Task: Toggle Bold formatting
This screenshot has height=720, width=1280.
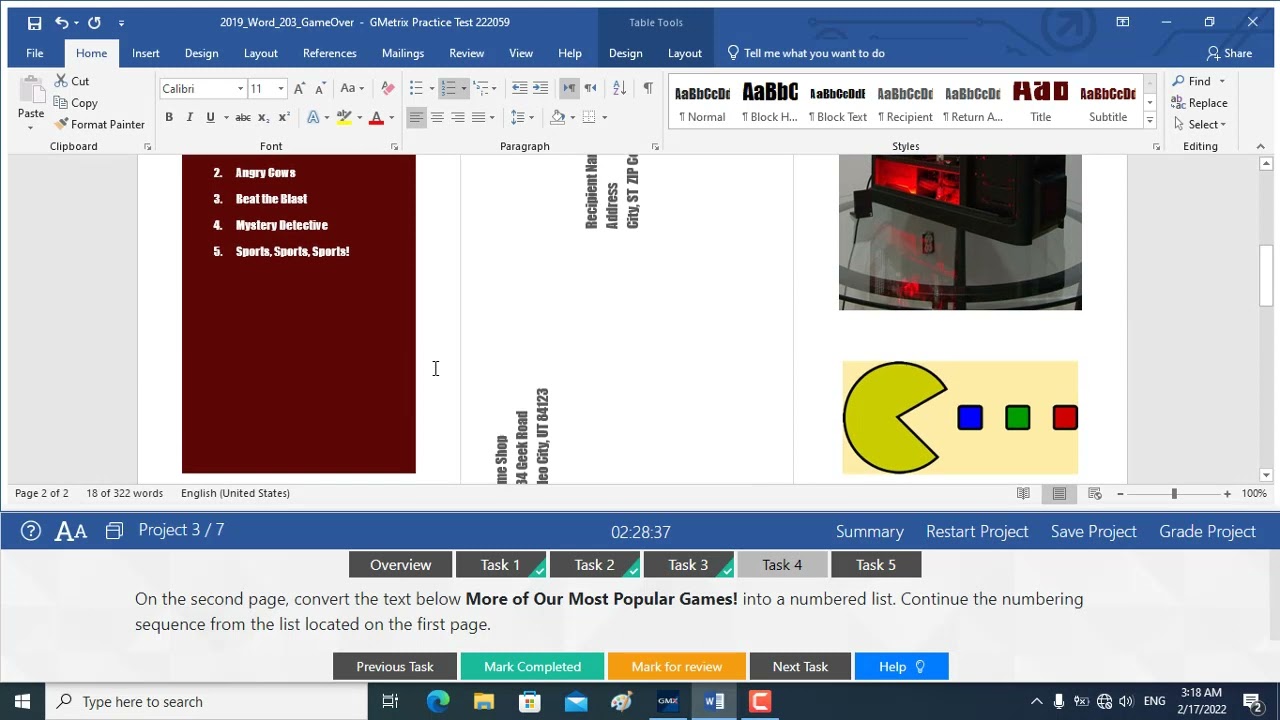Action: point(169,117)
